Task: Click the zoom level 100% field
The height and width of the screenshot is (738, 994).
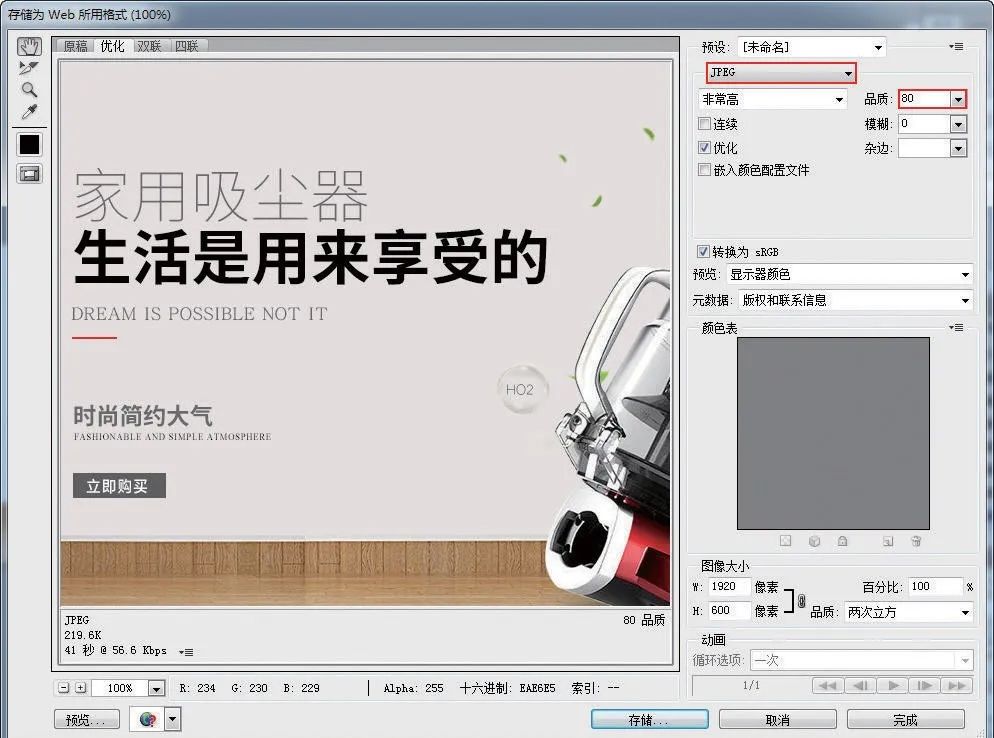Action: (x=120, y=688)
